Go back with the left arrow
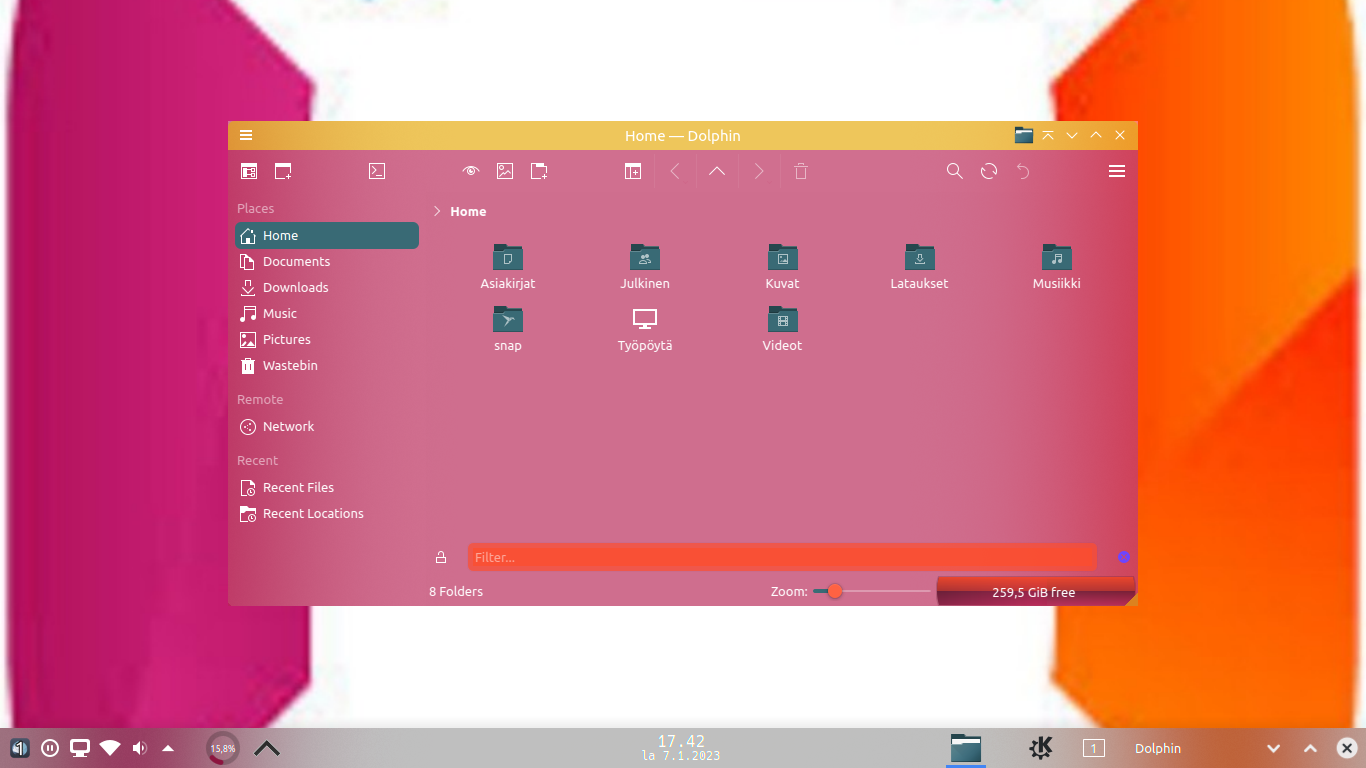This screenshot has width=1366, height=768. point(675,171)
